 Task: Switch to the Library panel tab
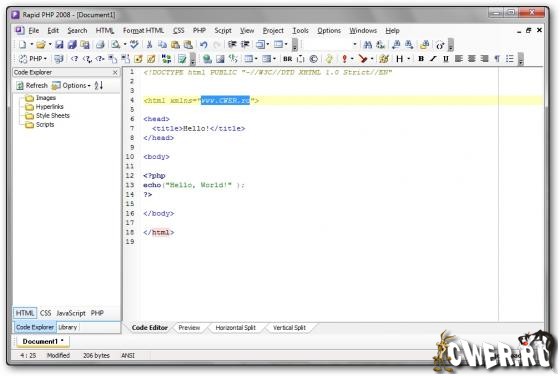pos(68,327)
